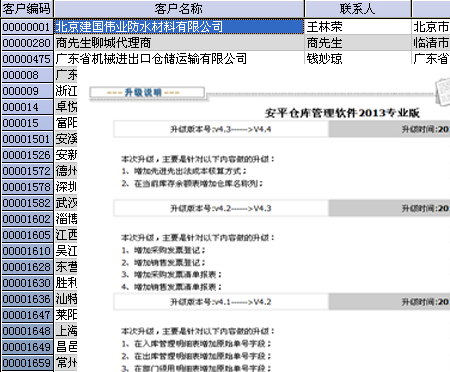The width and height of the screenshot is (450, 372).
Task: Click the v4.3 to V4.4 version banner
Action: coord(282,129)
